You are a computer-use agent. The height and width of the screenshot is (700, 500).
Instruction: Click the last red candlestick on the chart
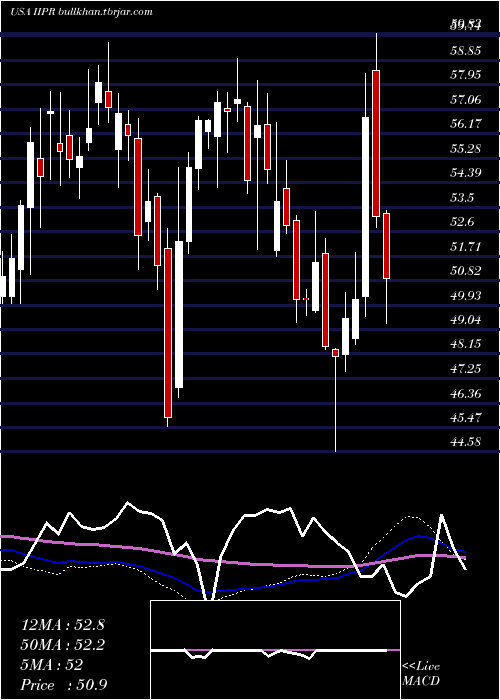386,246
